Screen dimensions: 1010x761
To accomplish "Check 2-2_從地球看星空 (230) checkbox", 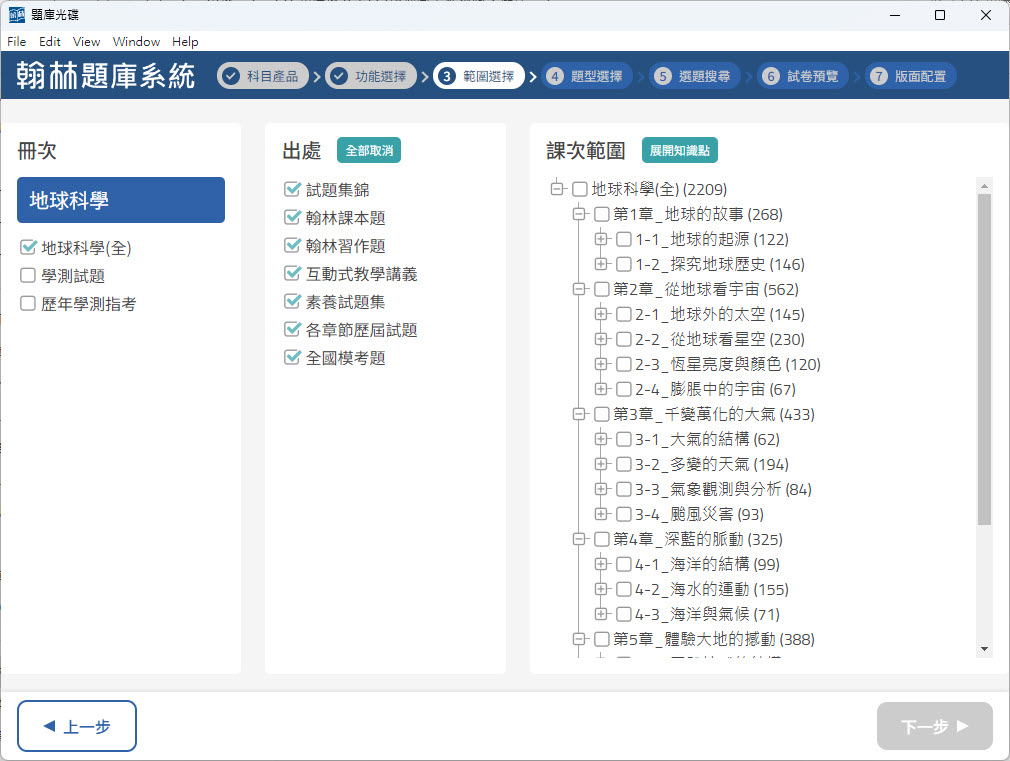I will (x=624, y=339).
